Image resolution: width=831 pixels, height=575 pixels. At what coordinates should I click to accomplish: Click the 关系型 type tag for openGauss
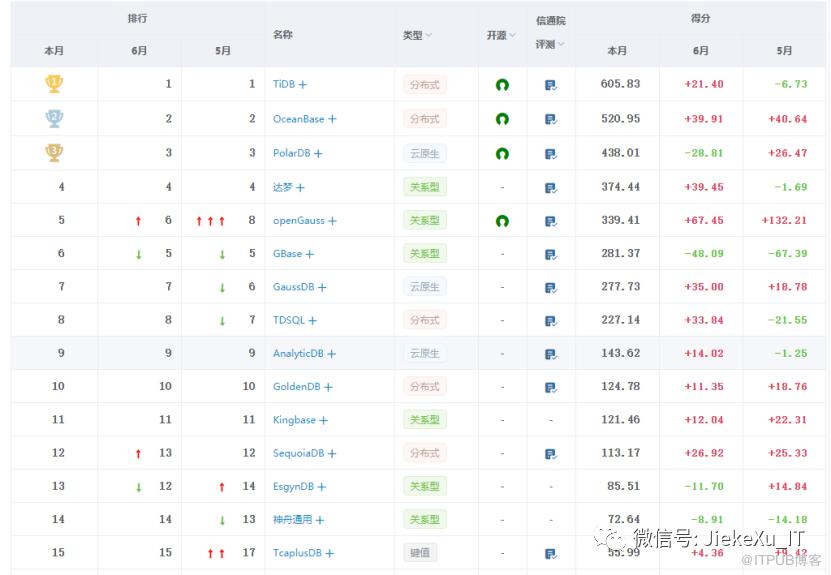tap(425, 221)
